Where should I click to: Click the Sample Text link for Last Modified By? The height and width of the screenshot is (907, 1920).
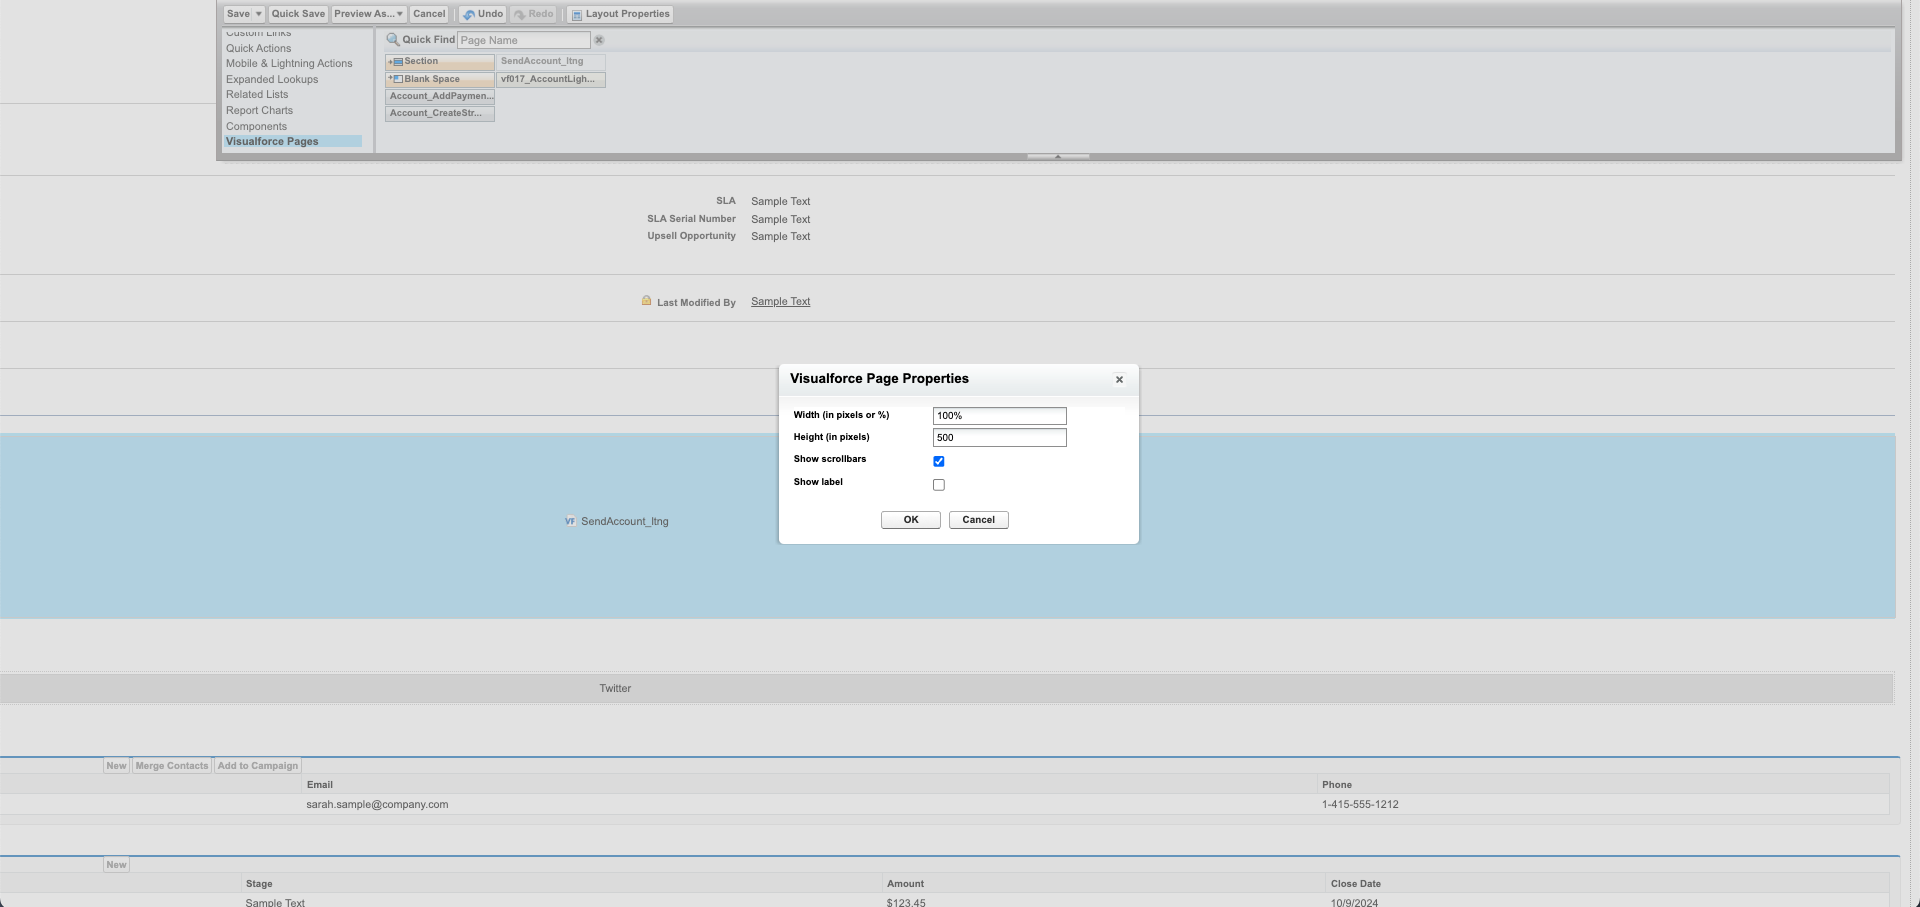[x=781, y=301]
